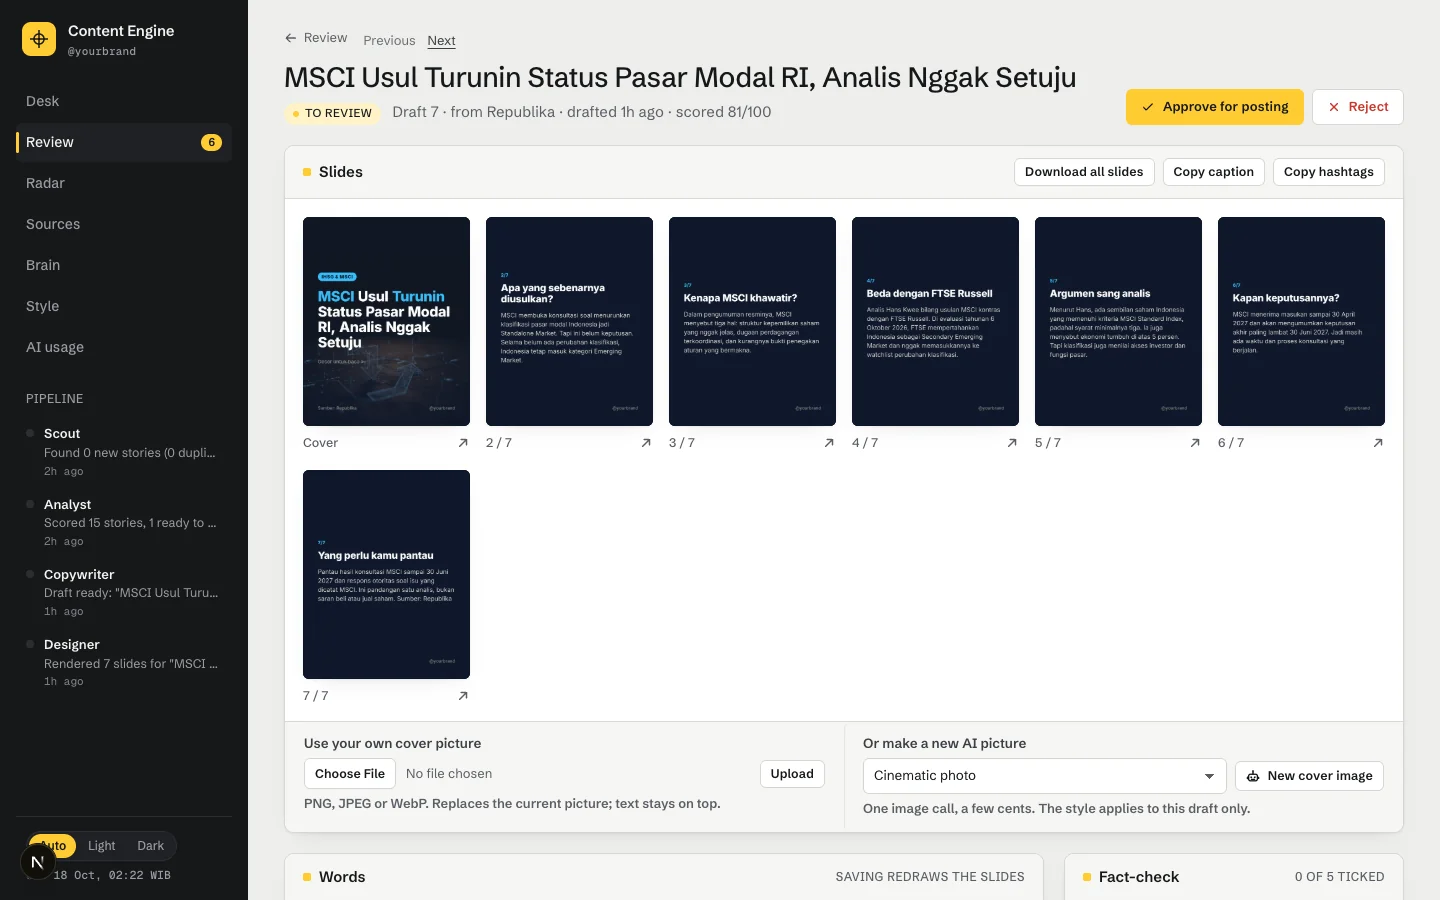The image size is (1440, 900).
Task: Select the Cover slide thumbnail
Action: pos(386,321)
